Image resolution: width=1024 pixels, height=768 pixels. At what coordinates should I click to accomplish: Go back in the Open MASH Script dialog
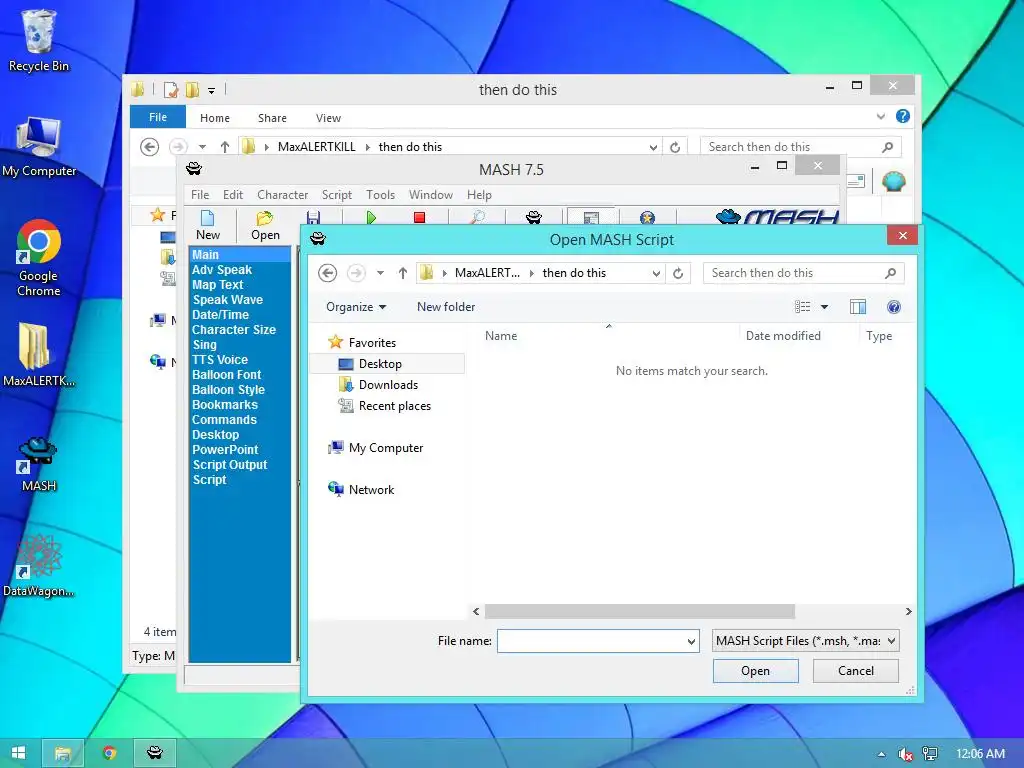tap(328, 273)
